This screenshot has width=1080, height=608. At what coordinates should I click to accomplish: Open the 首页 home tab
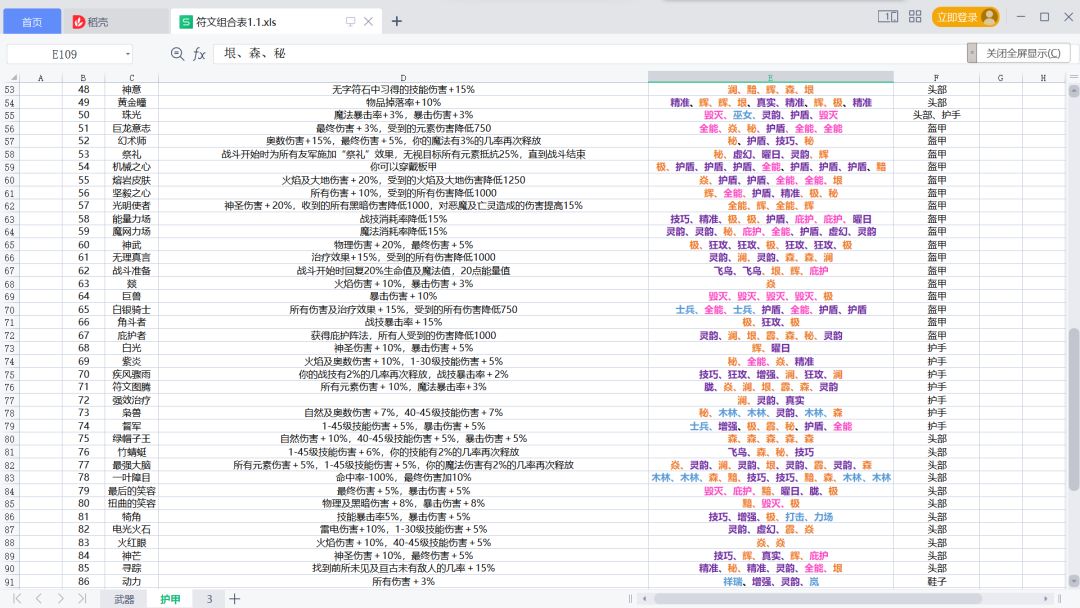pyautogui.click(x=32, y=22)
